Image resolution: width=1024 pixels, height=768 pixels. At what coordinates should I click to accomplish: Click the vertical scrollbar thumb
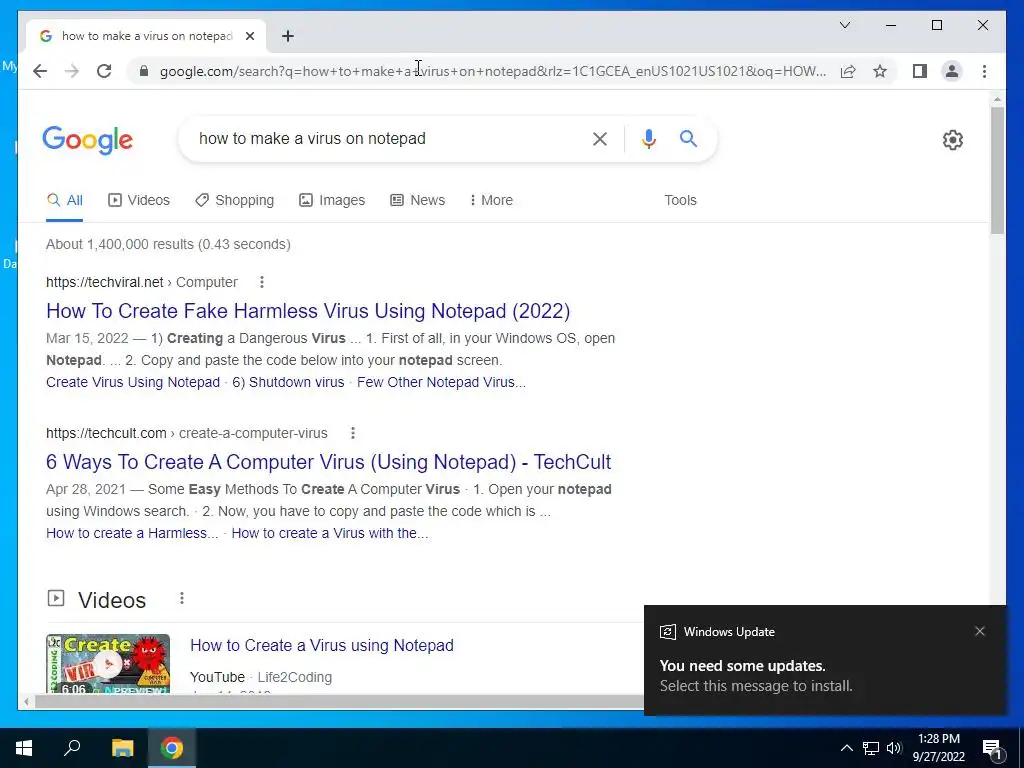click(997, 170)
